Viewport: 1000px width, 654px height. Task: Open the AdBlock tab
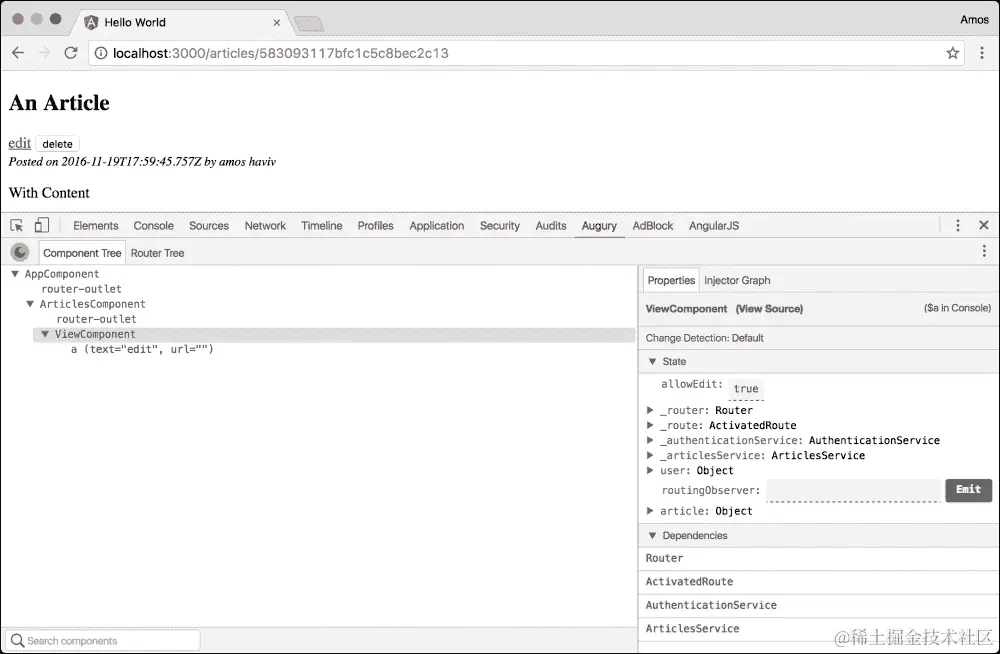[652, 226]
